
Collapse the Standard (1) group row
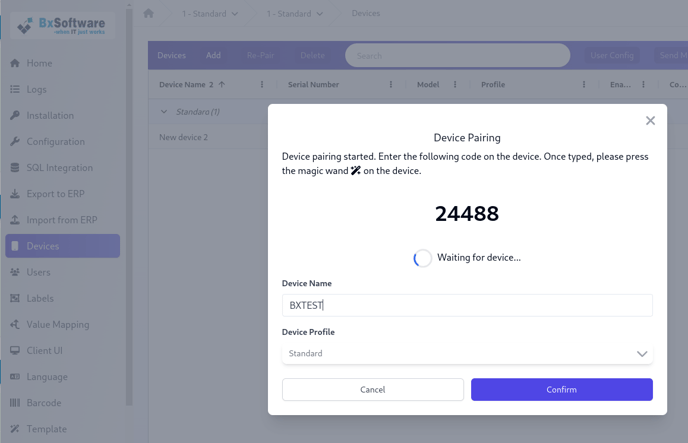click(166, 112)
